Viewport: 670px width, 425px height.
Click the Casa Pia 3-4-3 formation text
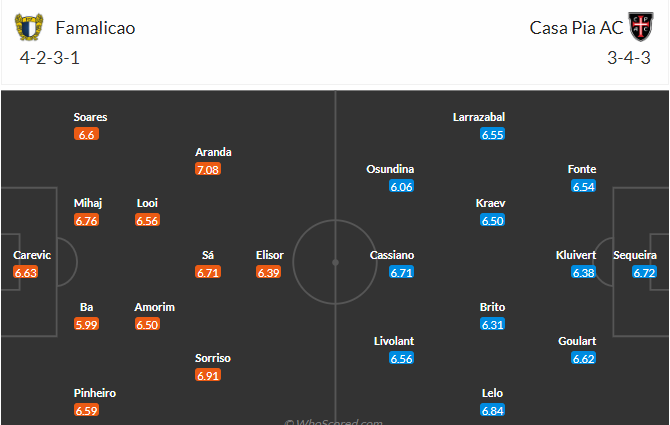click(x=629, y=58)
